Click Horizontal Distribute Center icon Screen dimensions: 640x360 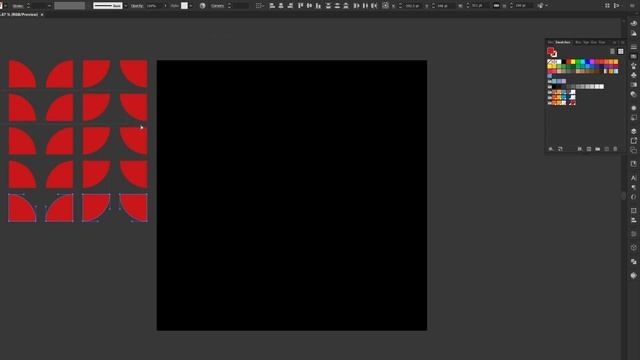tap(365, 6)
